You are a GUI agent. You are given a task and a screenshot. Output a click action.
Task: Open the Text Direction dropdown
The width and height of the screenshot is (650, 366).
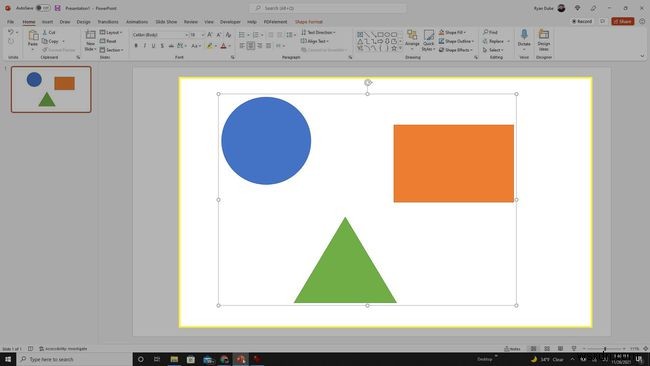(318, 32)
